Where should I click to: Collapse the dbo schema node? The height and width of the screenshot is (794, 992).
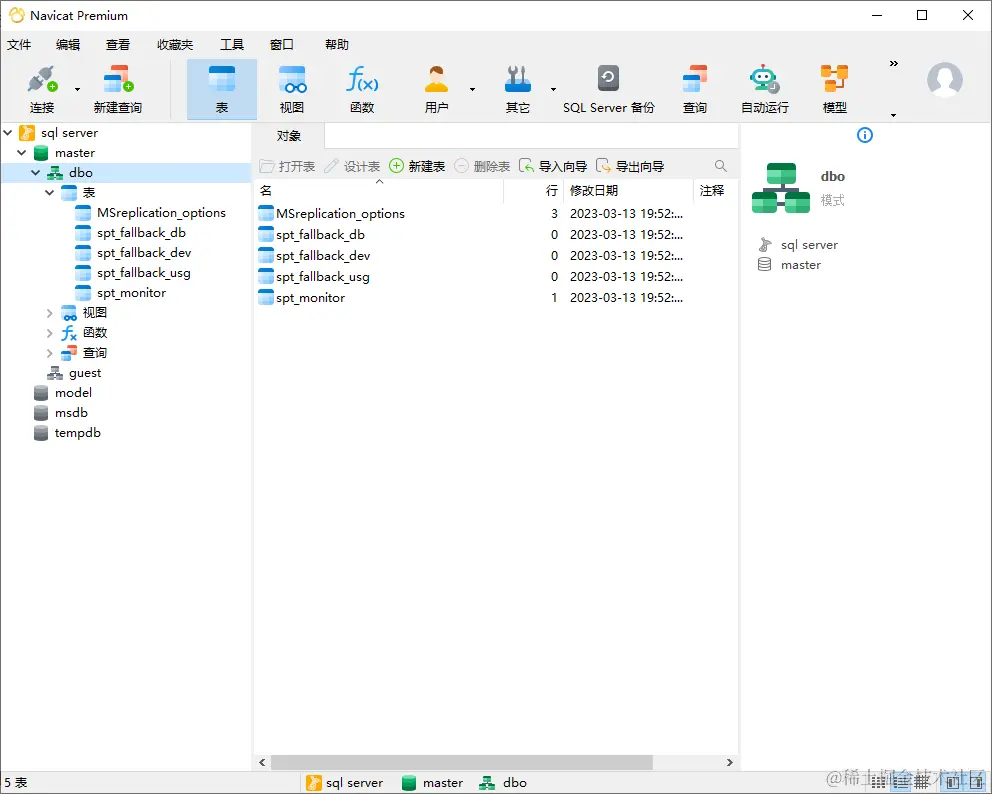35,173
